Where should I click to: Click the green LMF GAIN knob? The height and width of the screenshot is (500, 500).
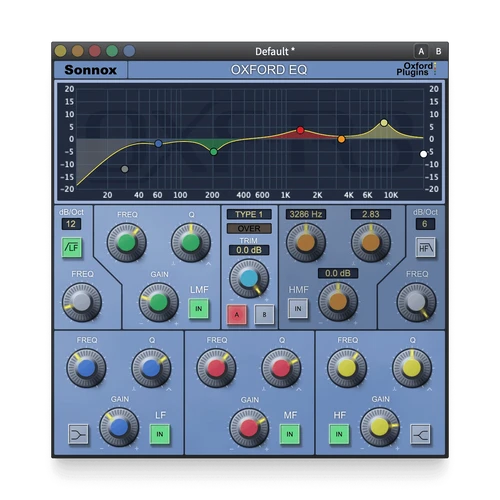click(159, 302)
